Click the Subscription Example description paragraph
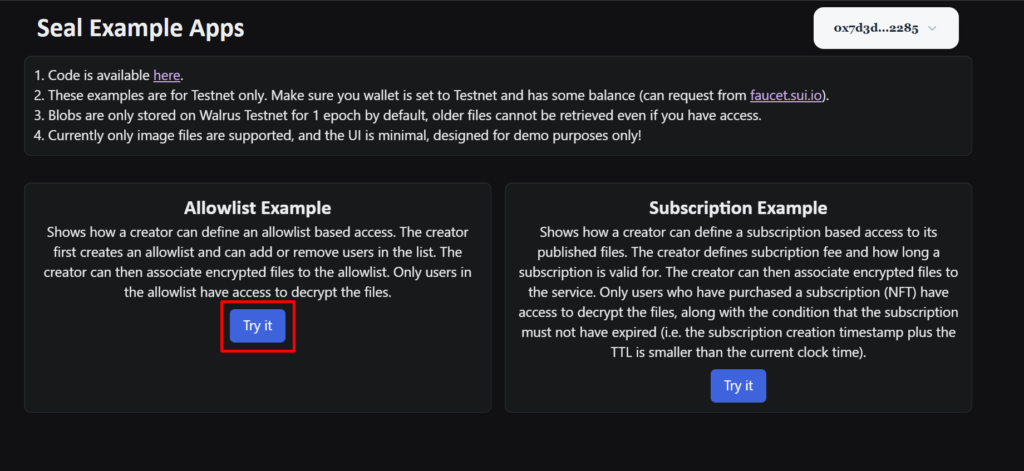 click(738, 293)
